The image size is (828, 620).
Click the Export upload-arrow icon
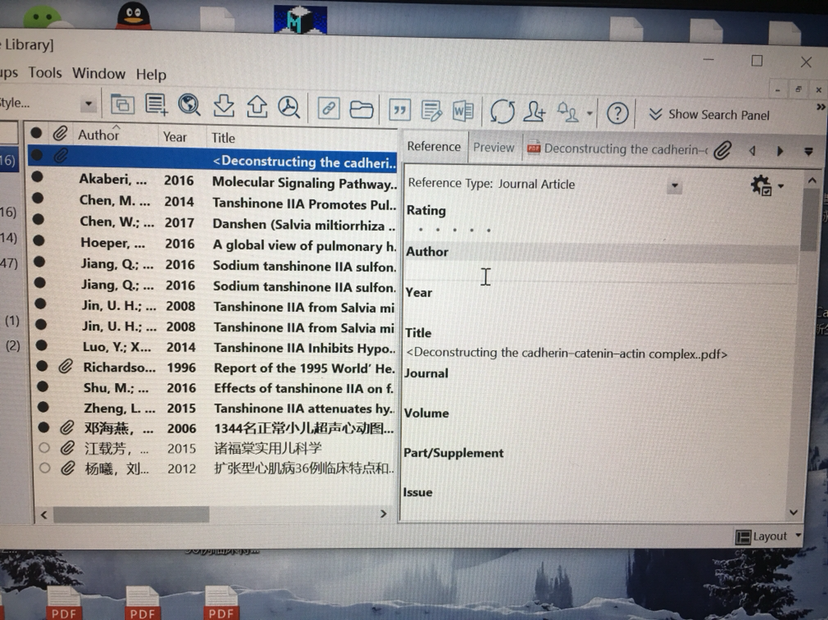click(x=257, y=107)
